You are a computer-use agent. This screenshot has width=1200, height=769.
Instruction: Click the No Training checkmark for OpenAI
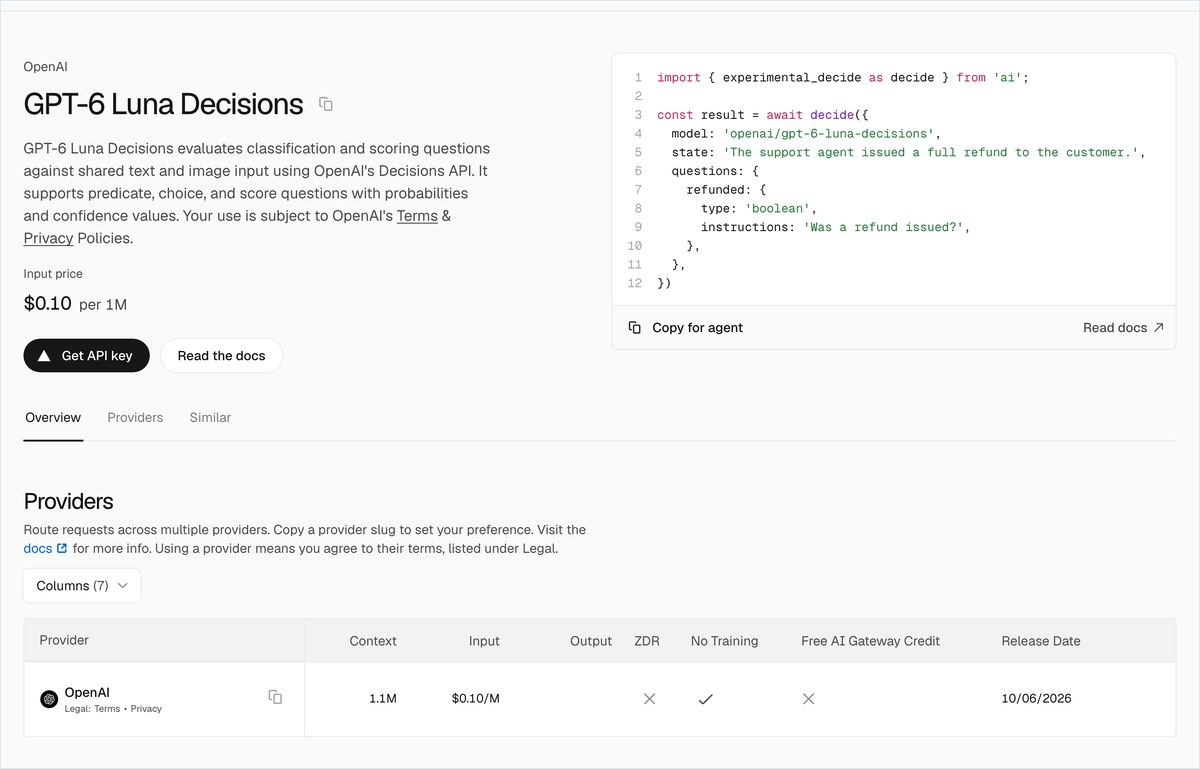(705, 699)
